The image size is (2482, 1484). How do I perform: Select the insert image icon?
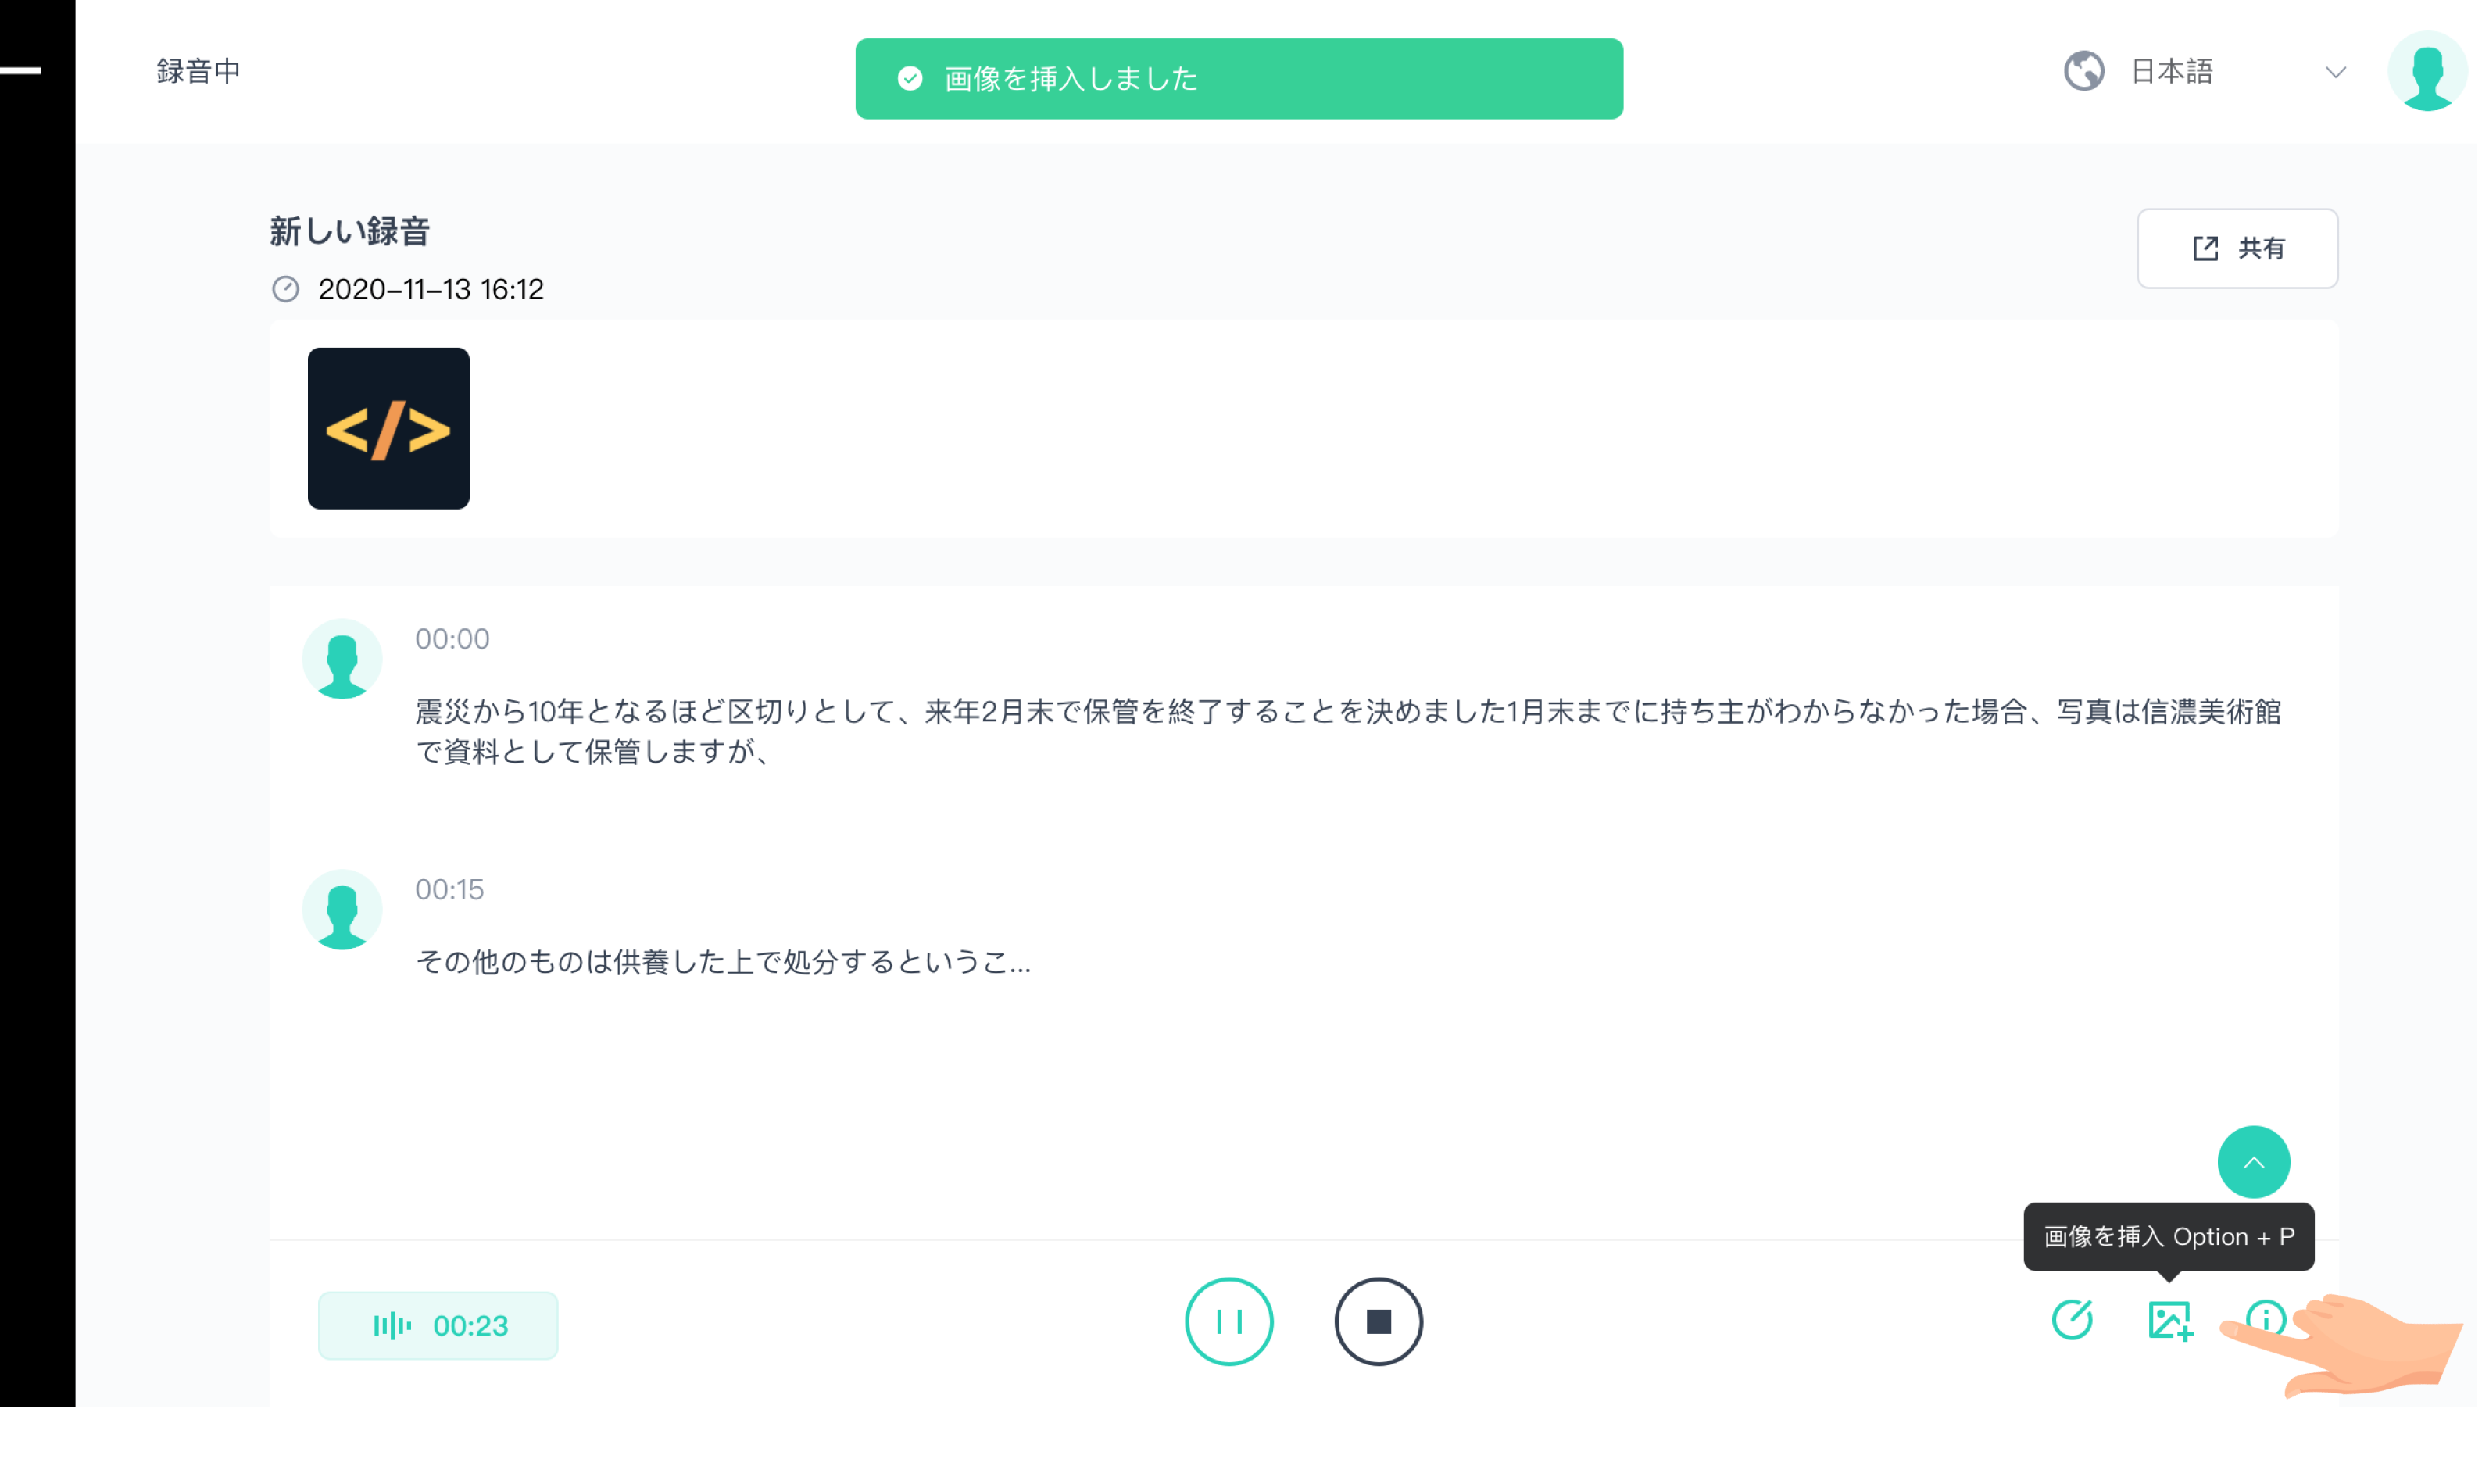pos(2170,1321)
